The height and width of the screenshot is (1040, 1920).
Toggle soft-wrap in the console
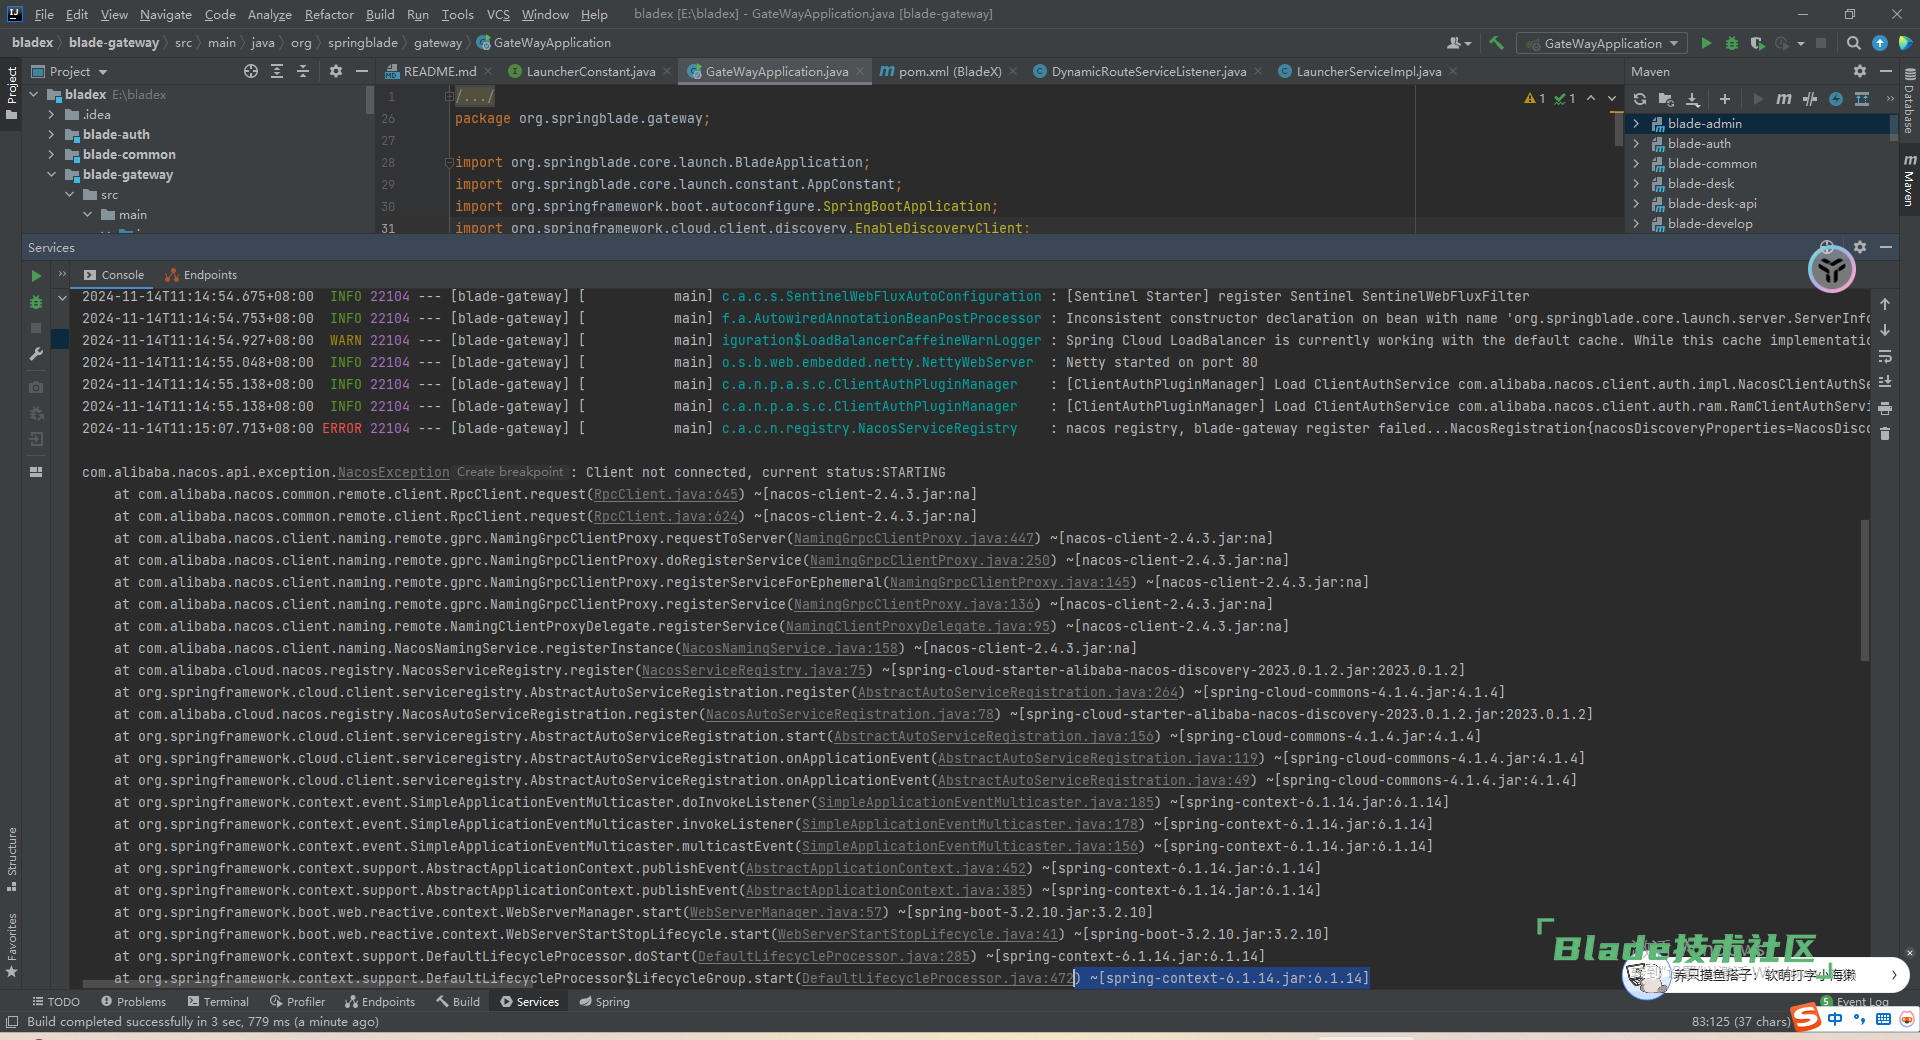click(x=1885, y=356)
